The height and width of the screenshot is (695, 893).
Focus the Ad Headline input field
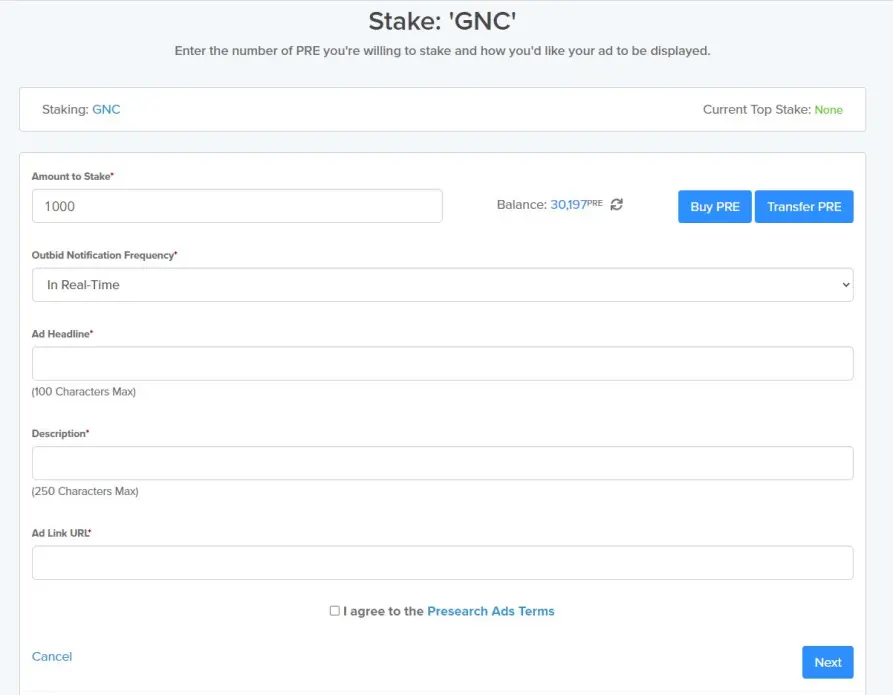pyautogui.click(x=443, y=363)
